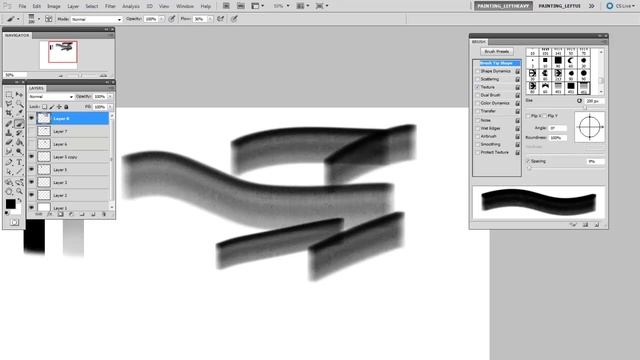Select the Path Selection tool
Image resolution: width=640 pixels, height=360 pixels.
[x=9, y=172]
